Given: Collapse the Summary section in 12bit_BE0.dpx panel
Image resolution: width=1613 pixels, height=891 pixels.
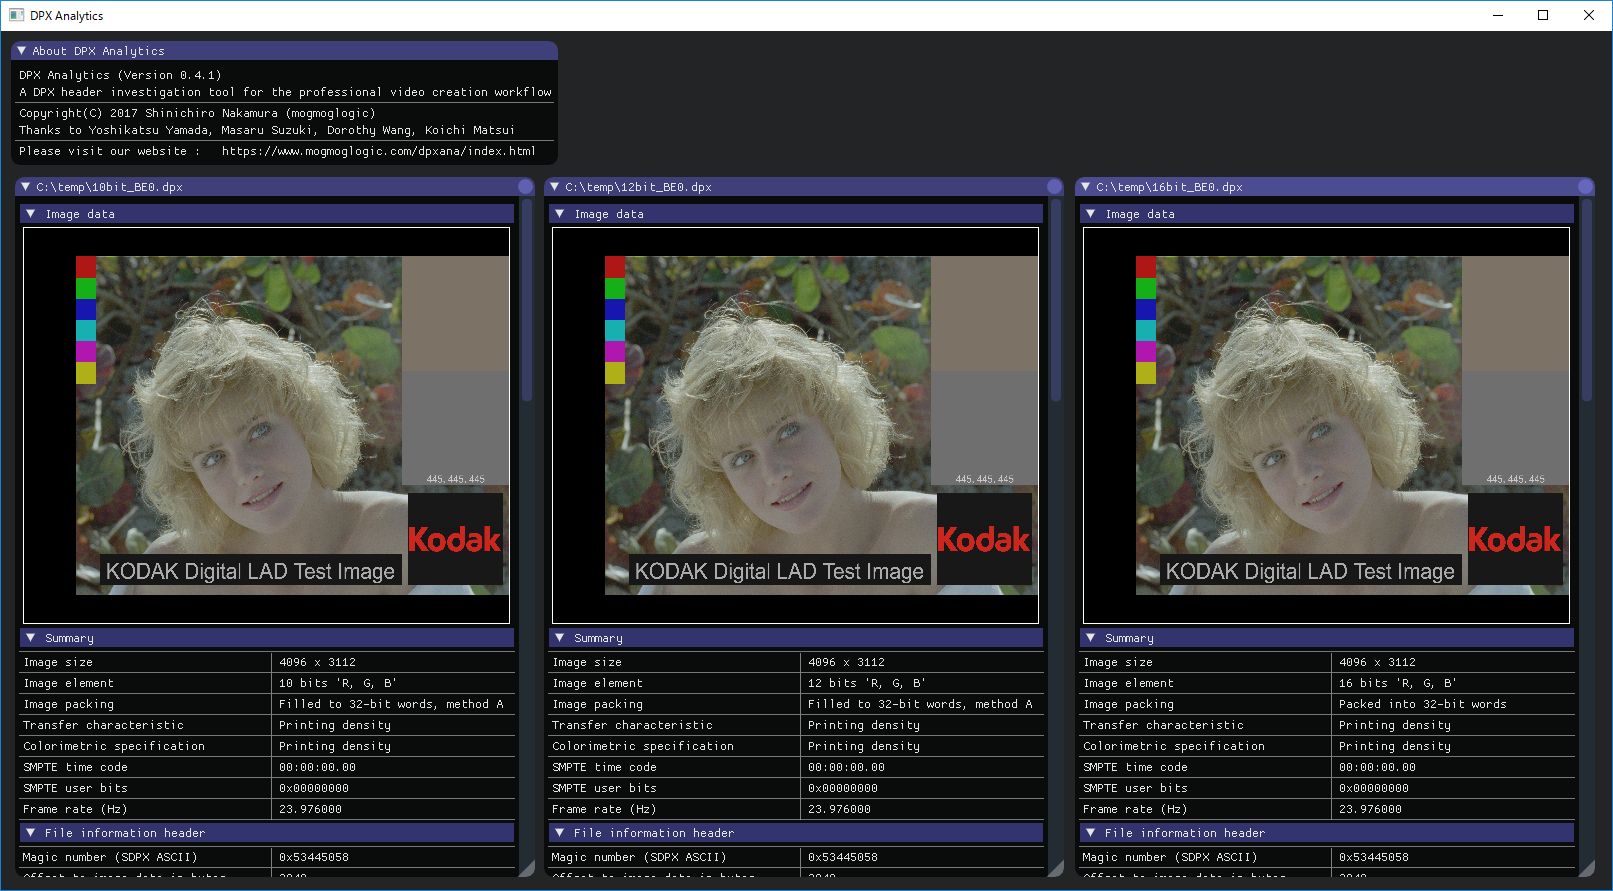Looking at the screenshot, I should [x=560, y=638].
